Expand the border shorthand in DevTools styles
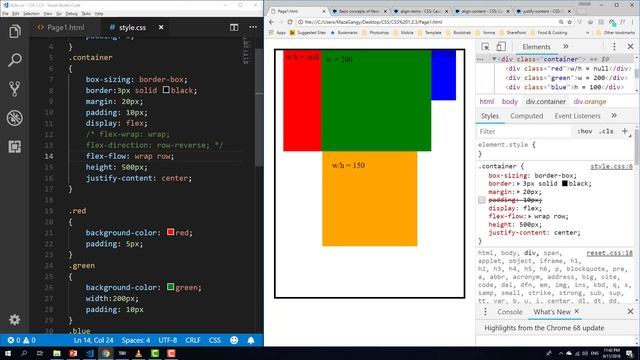This screenshot has width=640, height=360. tap(519, 184)
